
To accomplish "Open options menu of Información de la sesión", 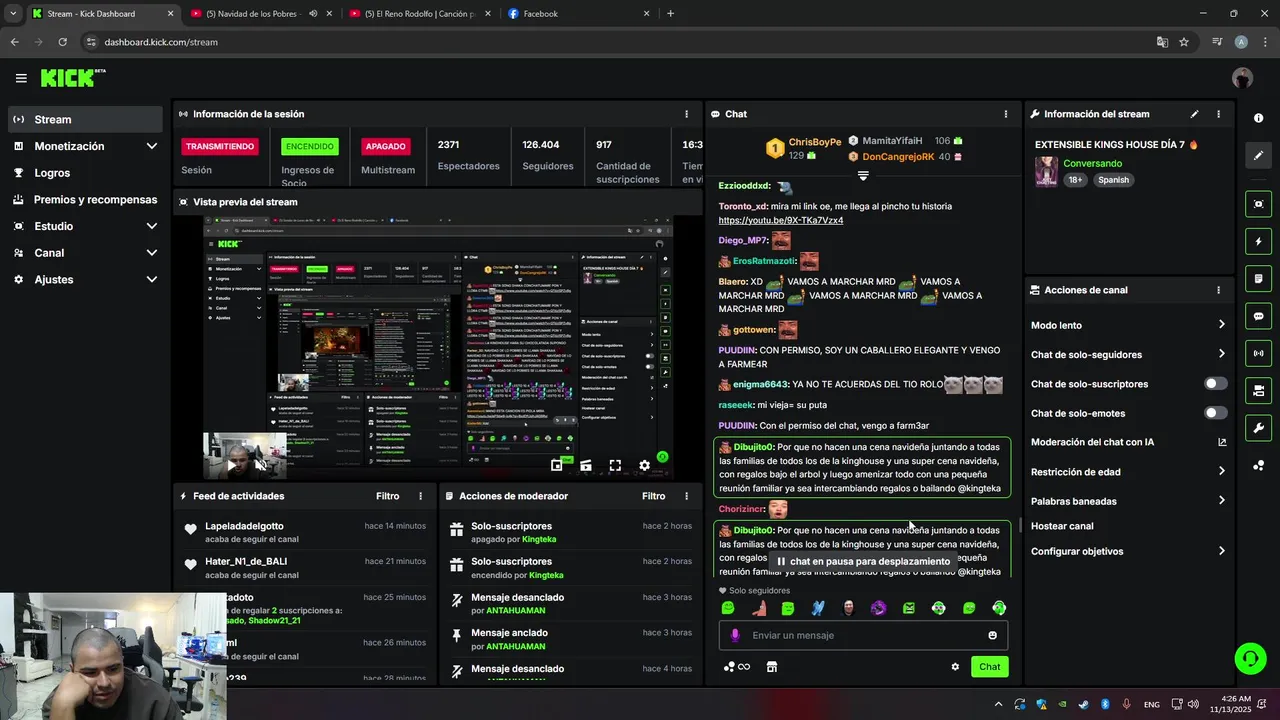I will point(686,114).
